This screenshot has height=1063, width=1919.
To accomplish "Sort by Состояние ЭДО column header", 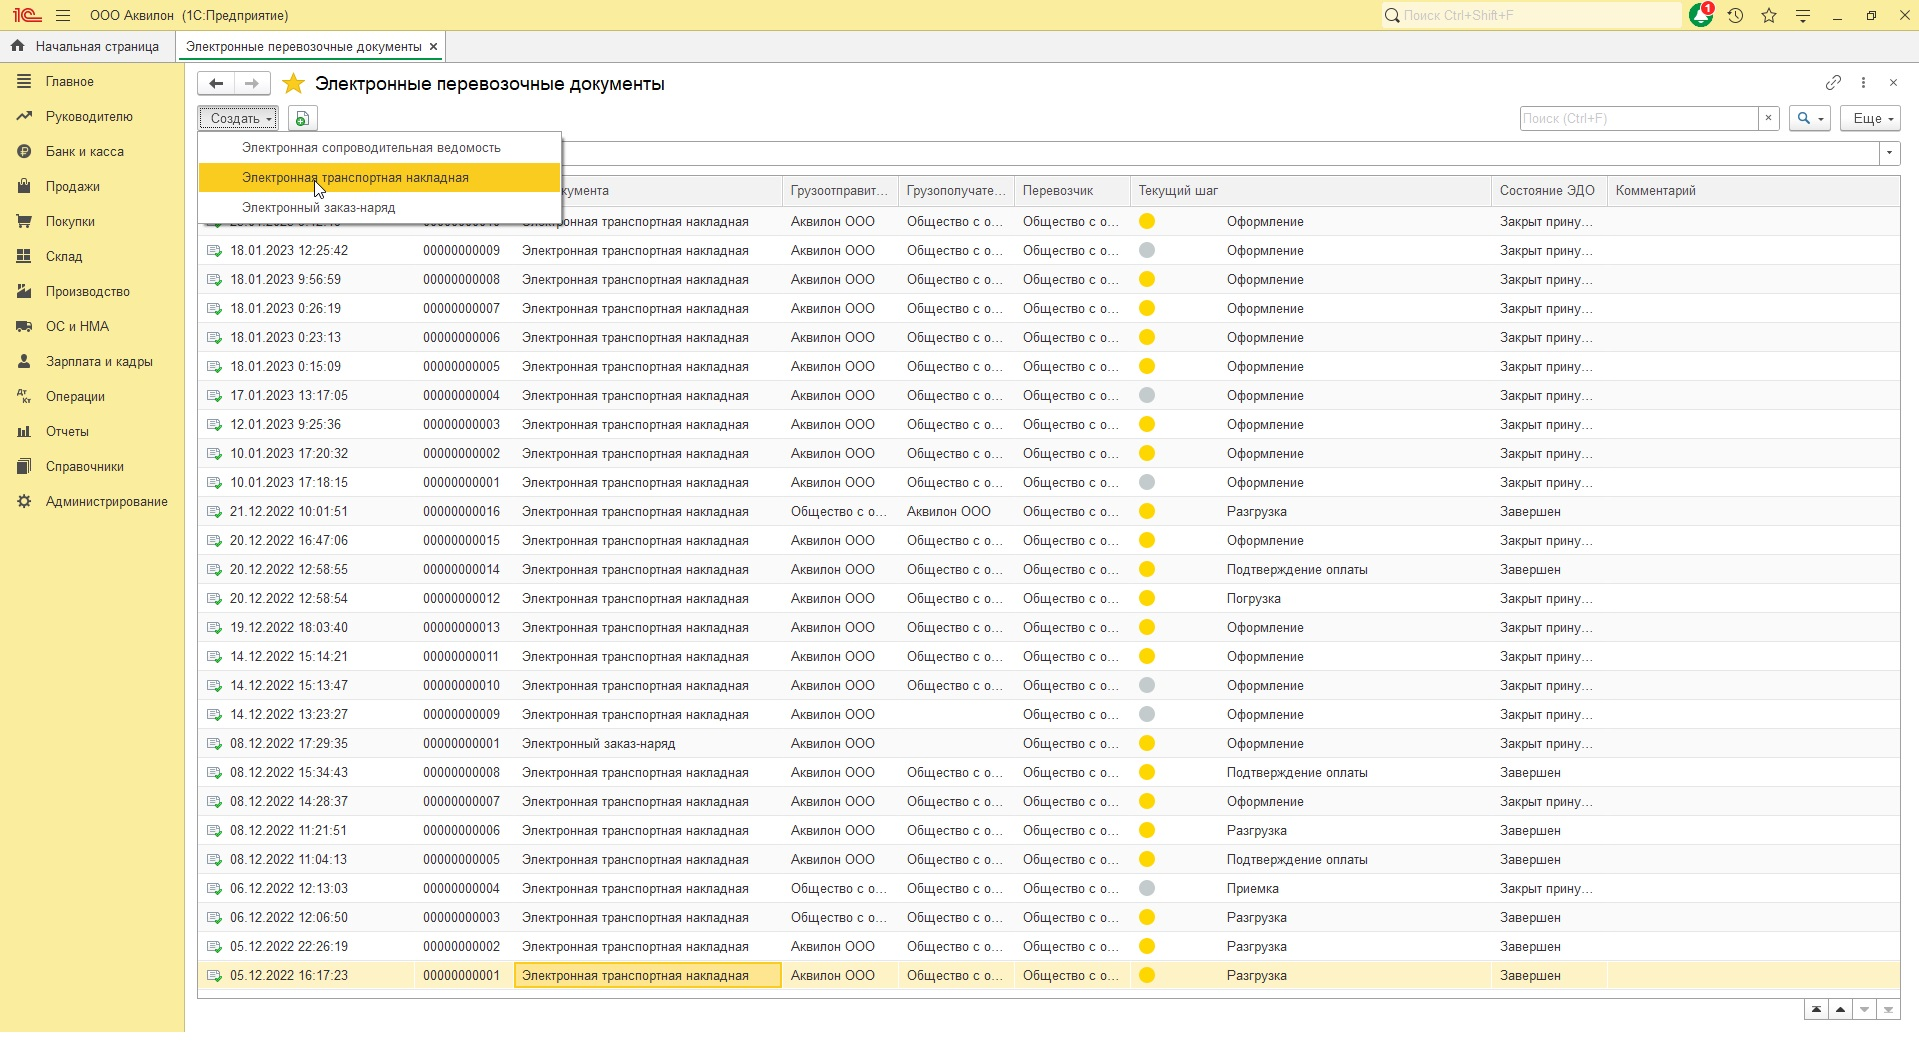I will coord(1546,191).
